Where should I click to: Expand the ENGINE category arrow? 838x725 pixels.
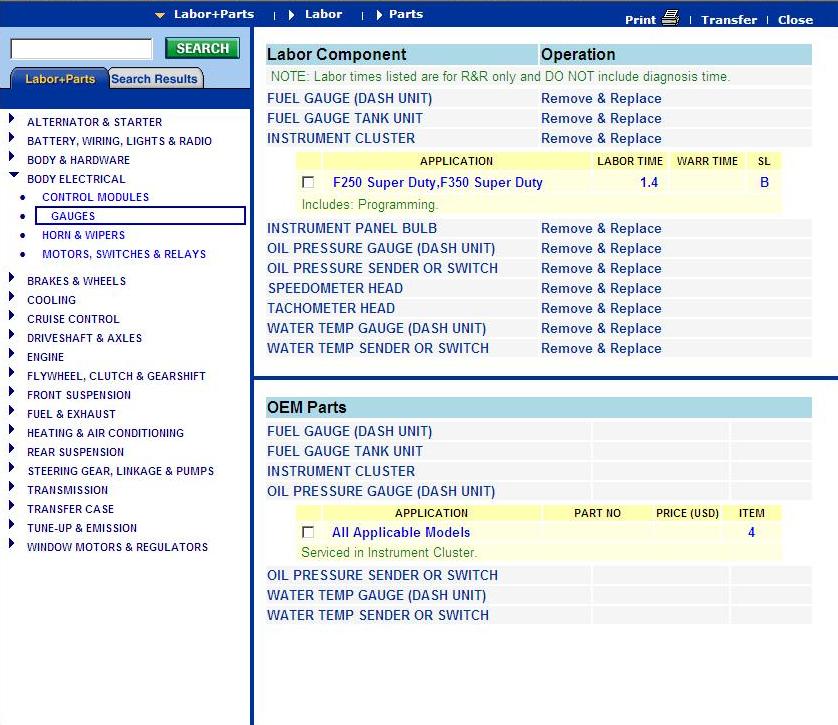pyautogui.click(x=13, y=356)
